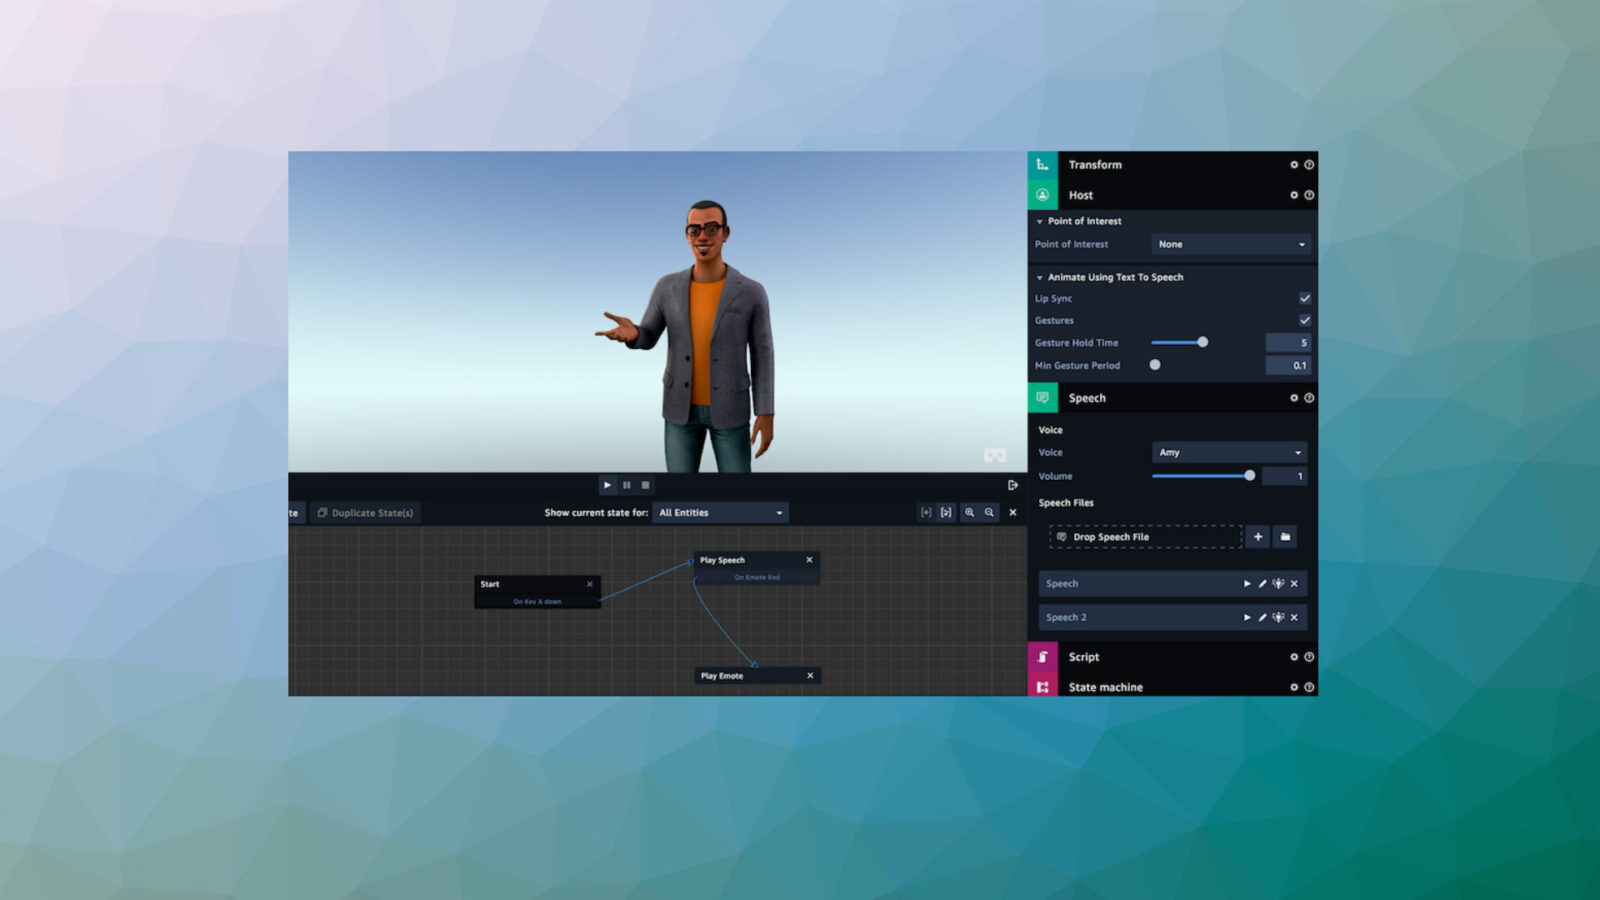1600x900 pixels.
Task: Open help for the Host component
Action: tap(1309, 195)
